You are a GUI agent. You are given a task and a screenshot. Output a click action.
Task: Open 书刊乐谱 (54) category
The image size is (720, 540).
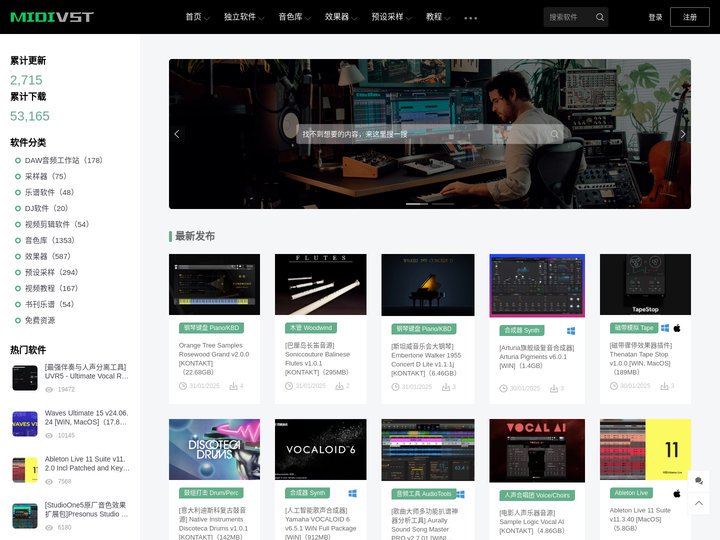(49, 304)
